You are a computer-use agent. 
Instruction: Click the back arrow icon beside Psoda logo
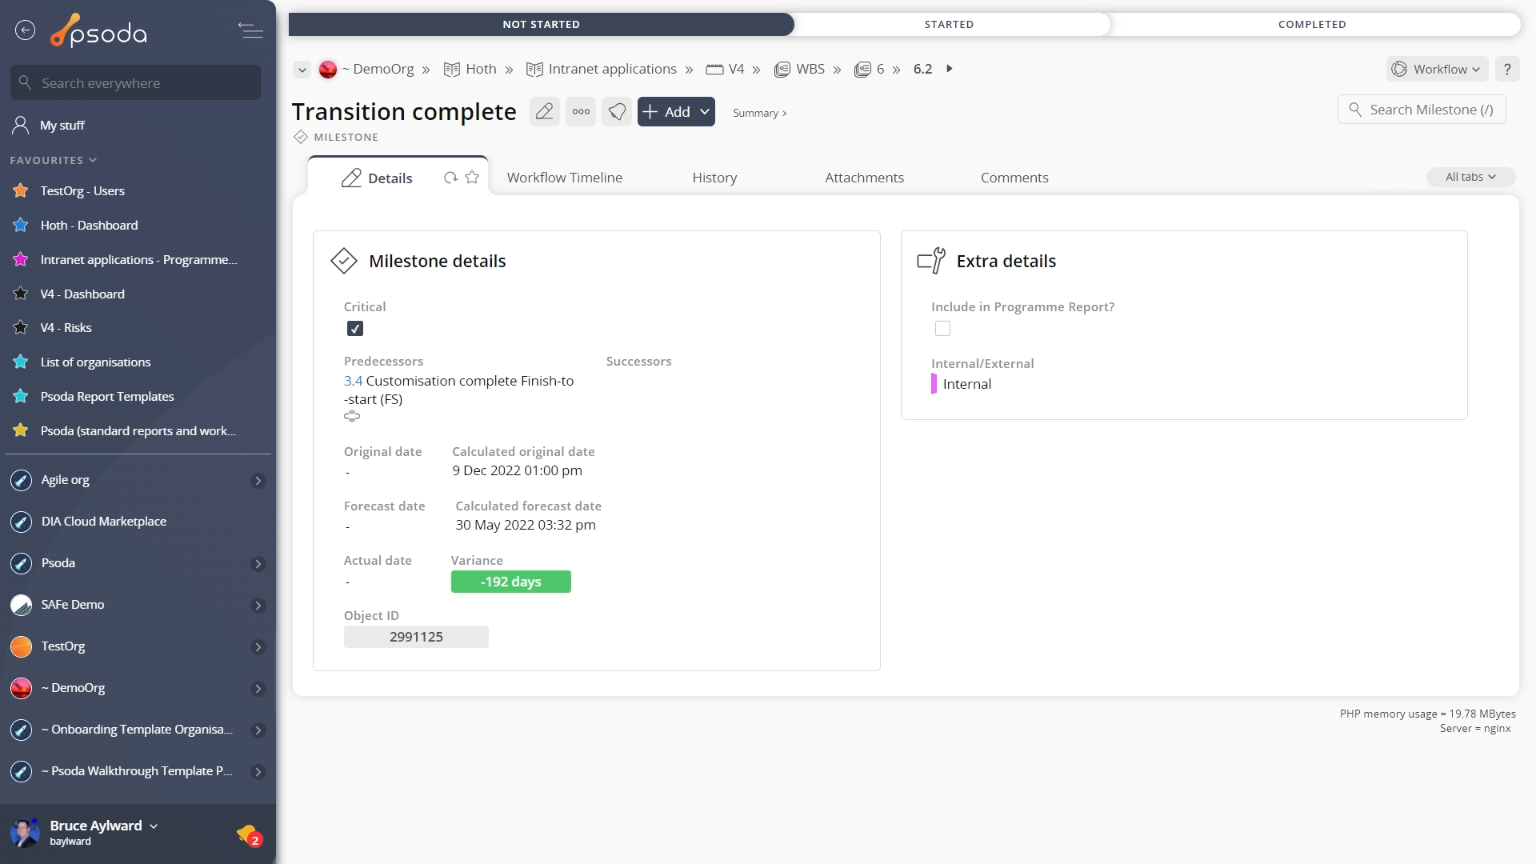tap(25, 31)
